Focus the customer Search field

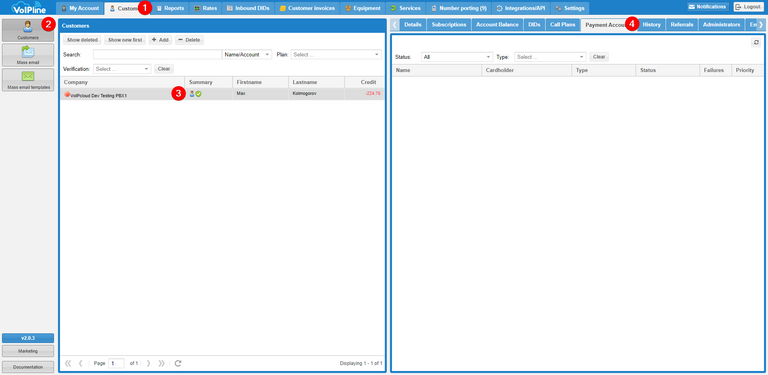pyautogui.click(x=157, y=55)
